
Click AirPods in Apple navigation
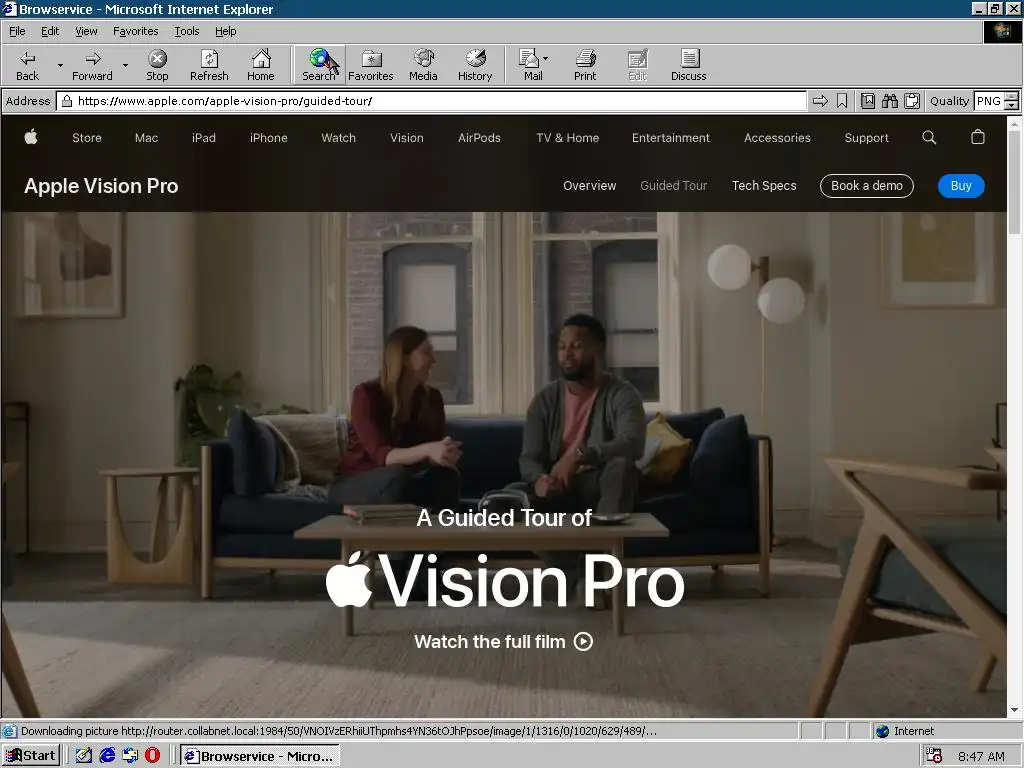(479, 138)
